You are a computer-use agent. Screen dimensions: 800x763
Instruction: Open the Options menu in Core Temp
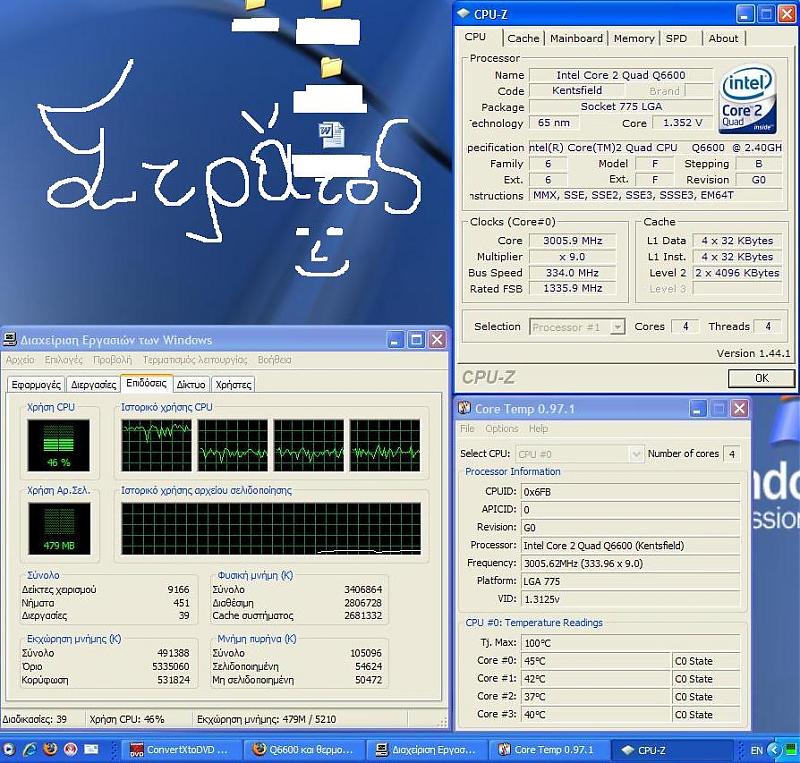pyautogui.click(x=502, y=429)
